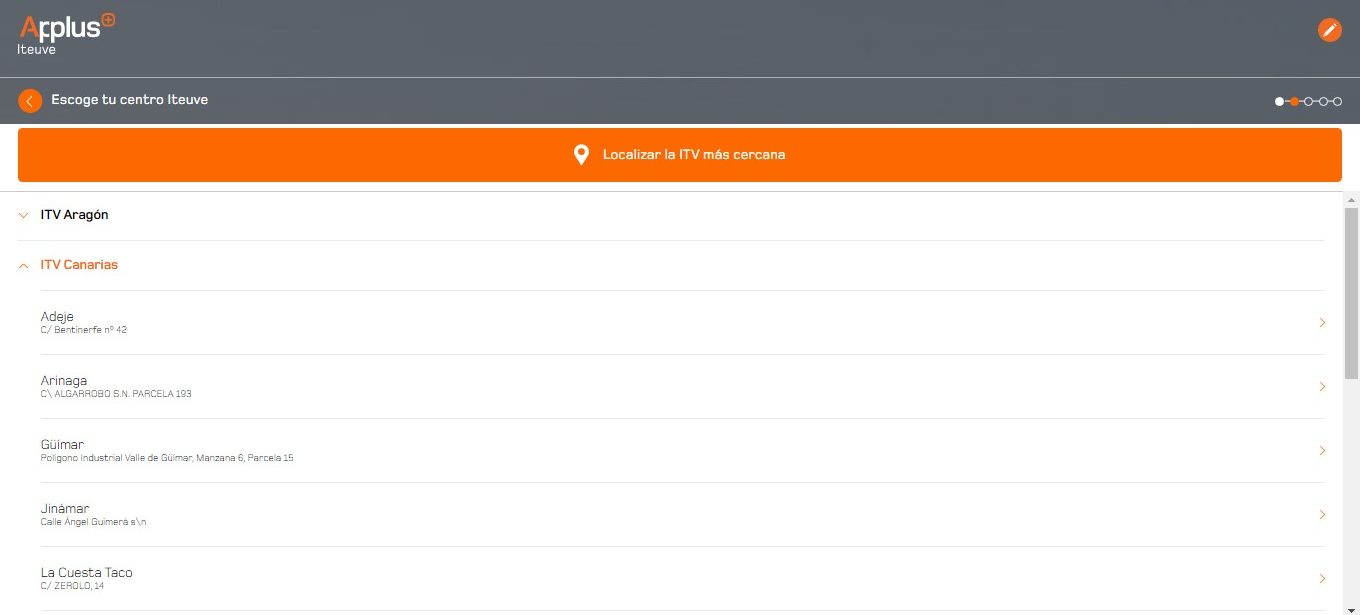Screen dimensions: 1360x615
Task: Click the arrow at the Jinámar row
Action: [1322, 514]
